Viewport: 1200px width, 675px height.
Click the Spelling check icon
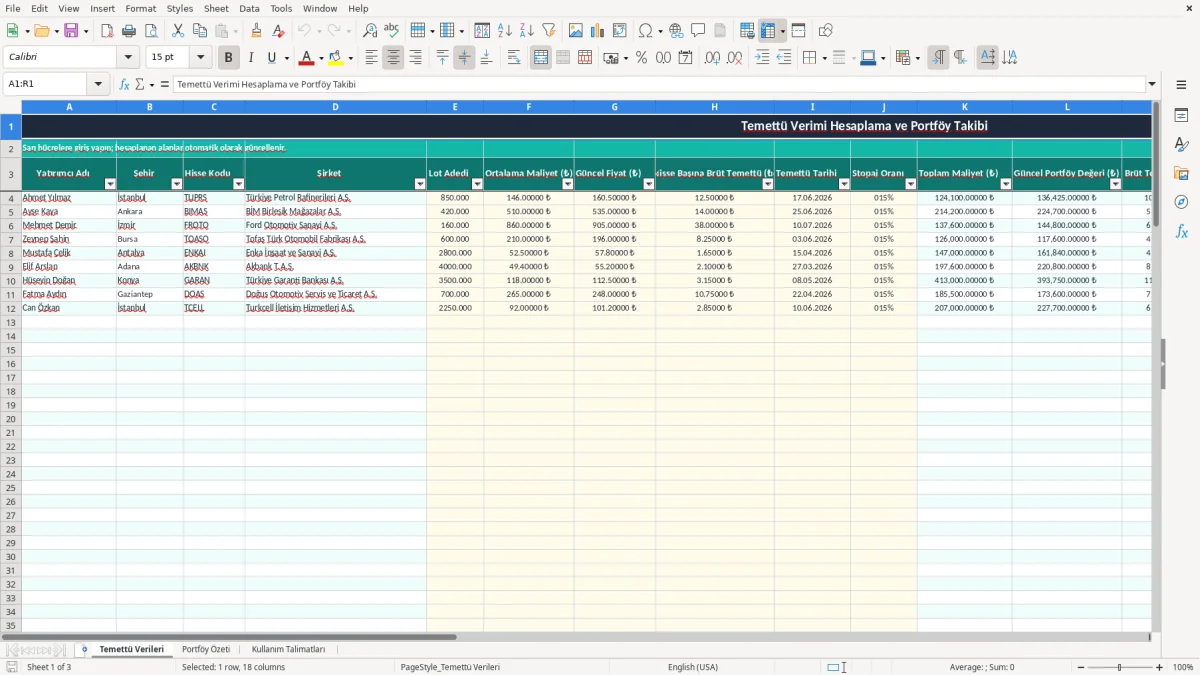point(392,31)
